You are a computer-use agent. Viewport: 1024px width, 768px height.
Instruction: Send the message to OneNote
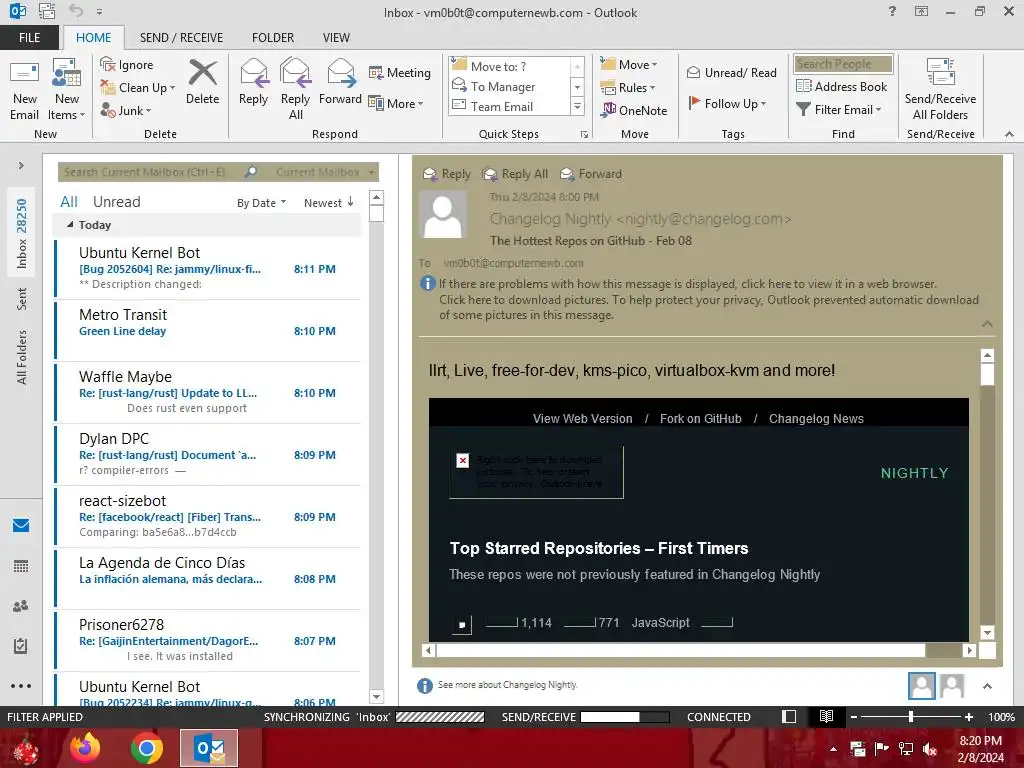point(633,110)
